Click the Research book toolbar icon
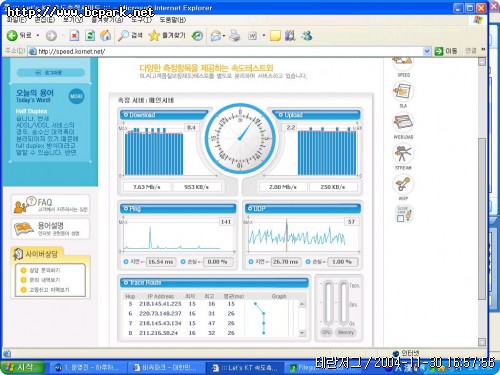Image resolution: width=500 pixels, height=375 pixels. coord(290,36)
